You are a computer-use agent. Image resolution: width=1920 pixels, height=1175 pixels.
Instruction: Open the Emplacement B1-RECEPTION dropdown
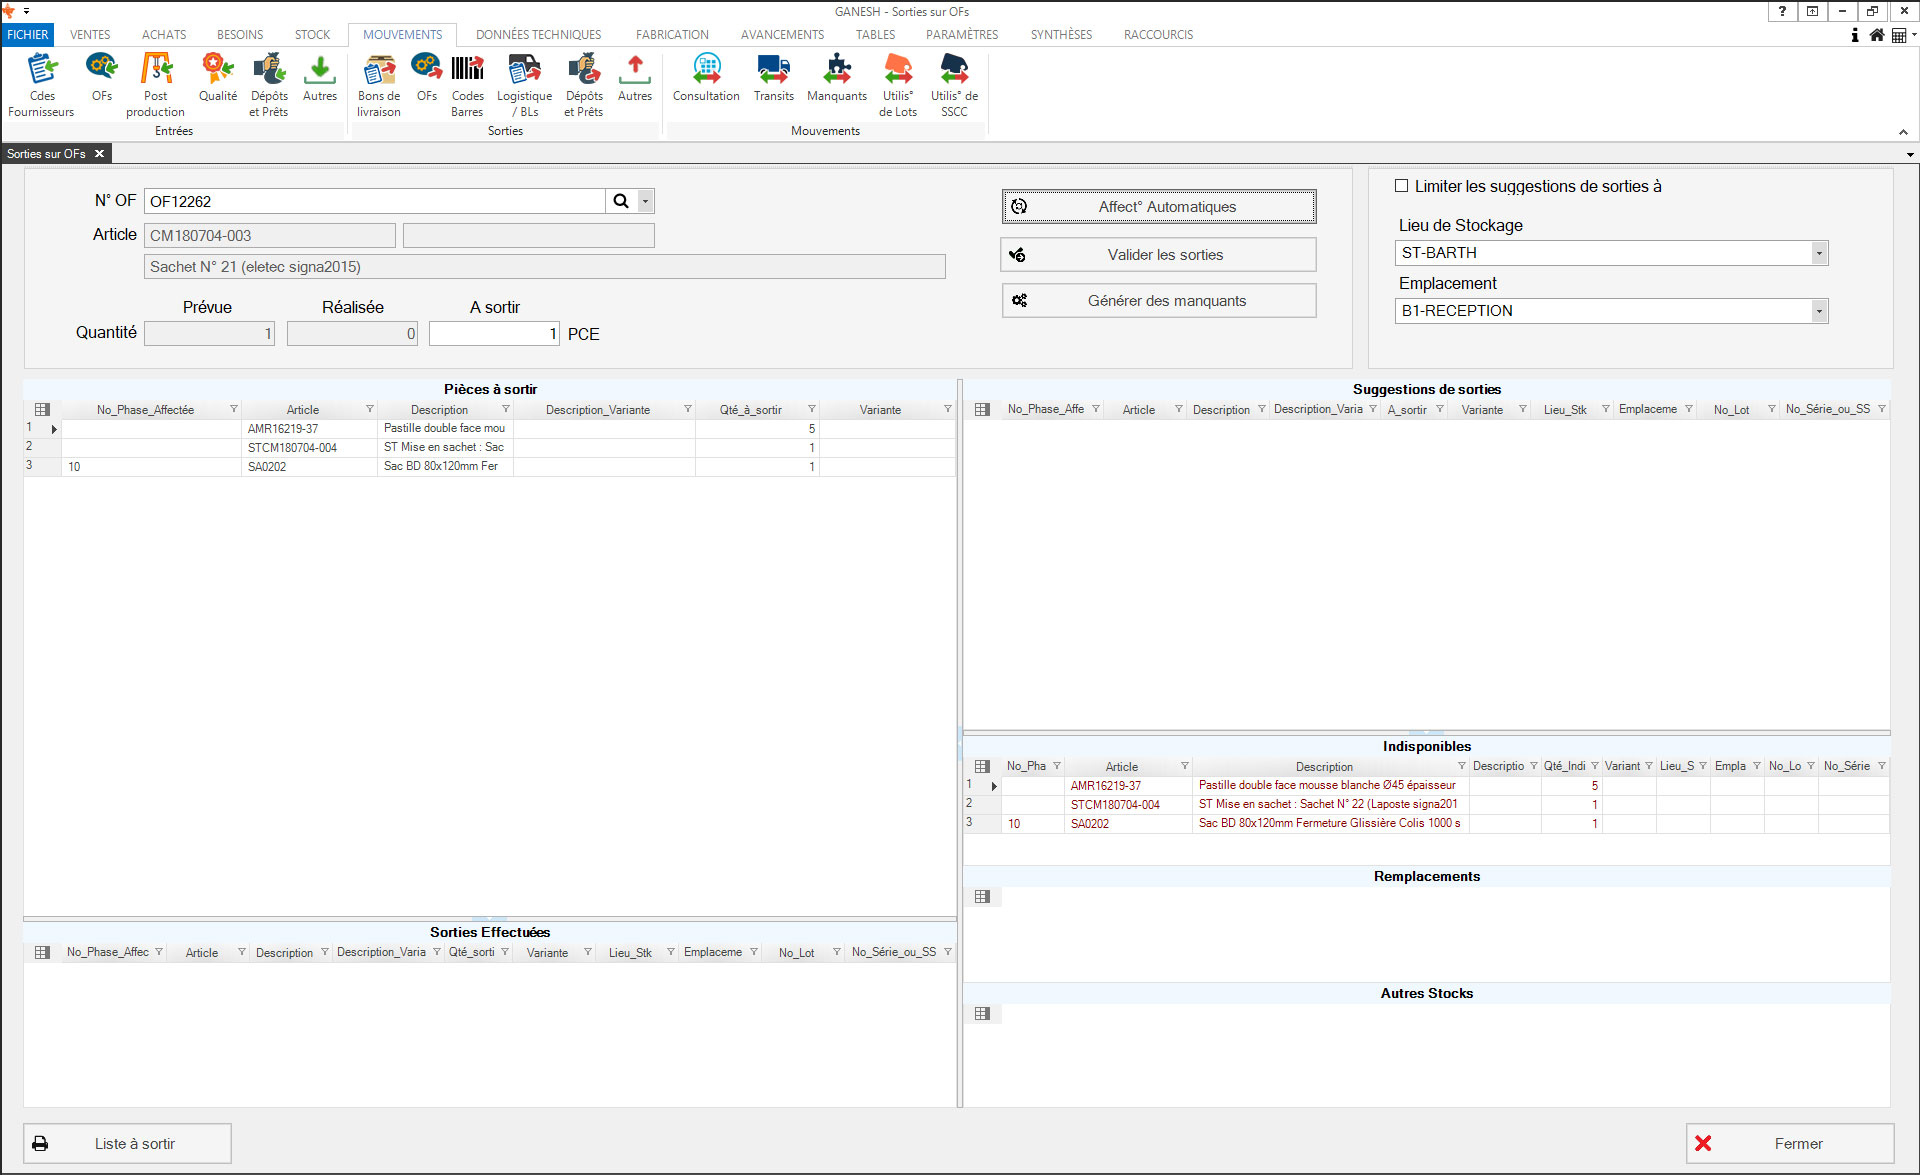click(1819, 311)
